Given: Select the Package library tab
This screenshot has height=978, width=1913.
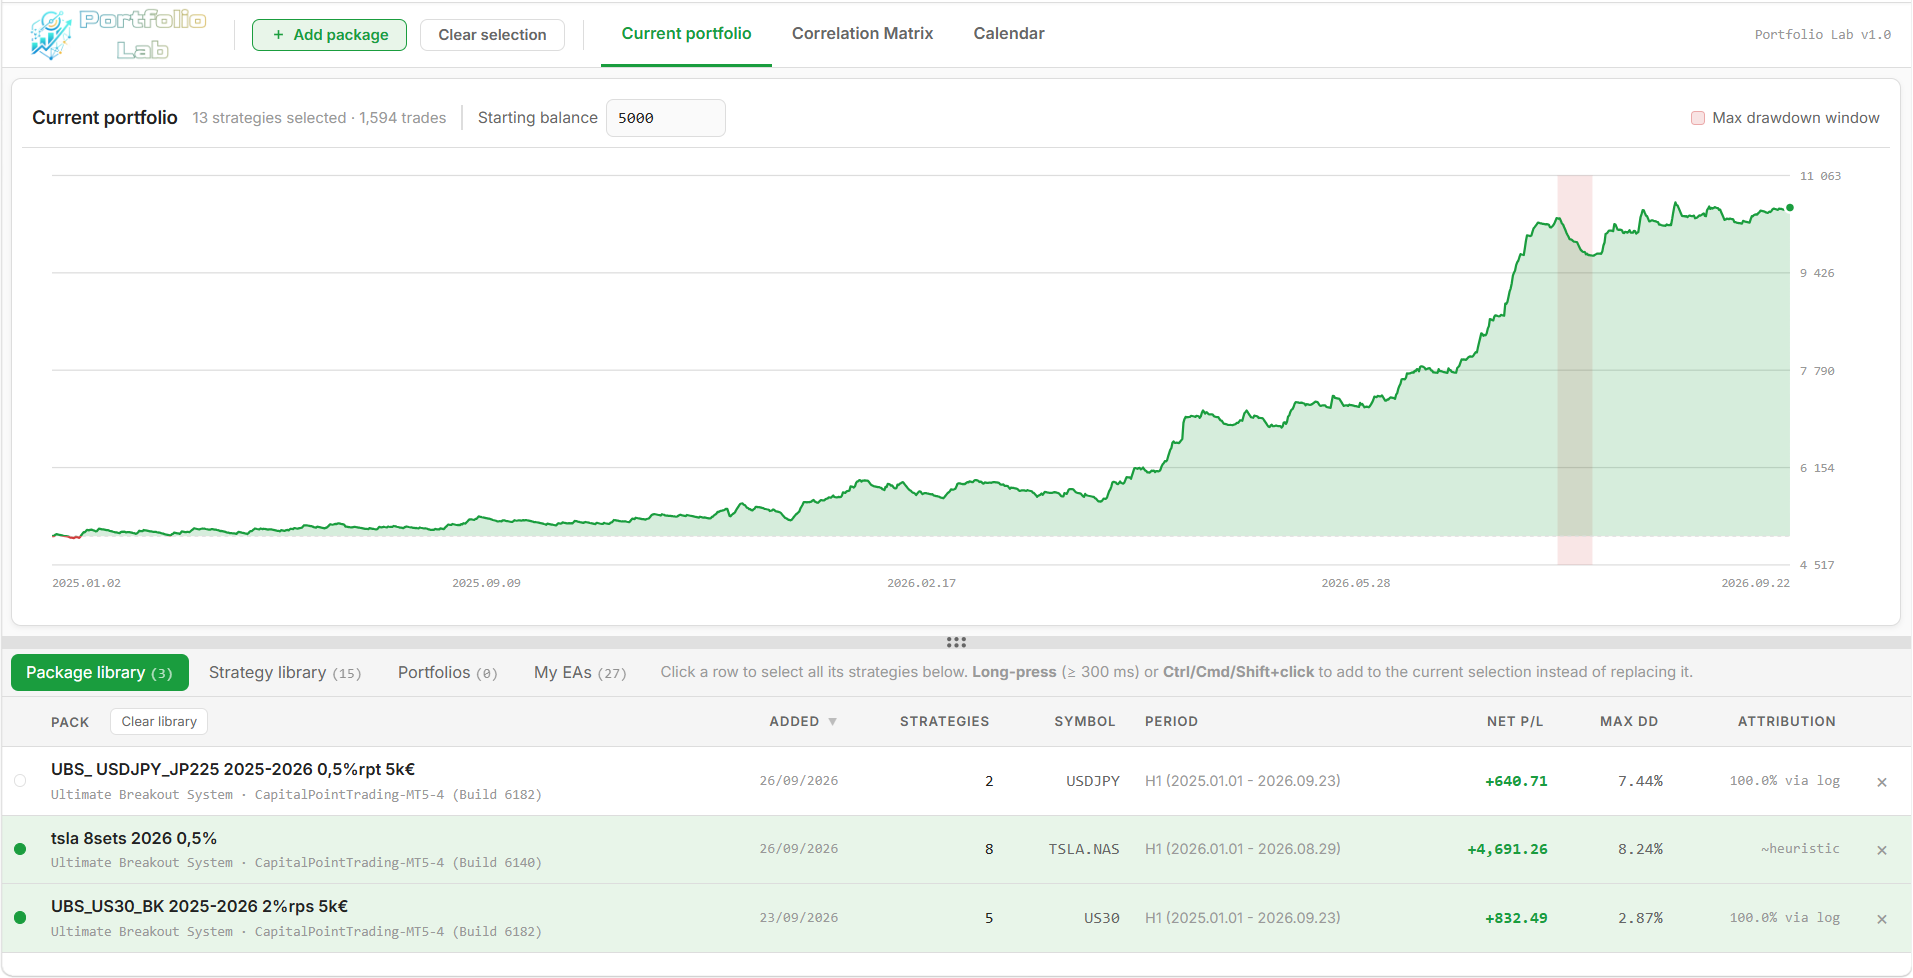Looking at the screenshot, I should tap(99, 673).
